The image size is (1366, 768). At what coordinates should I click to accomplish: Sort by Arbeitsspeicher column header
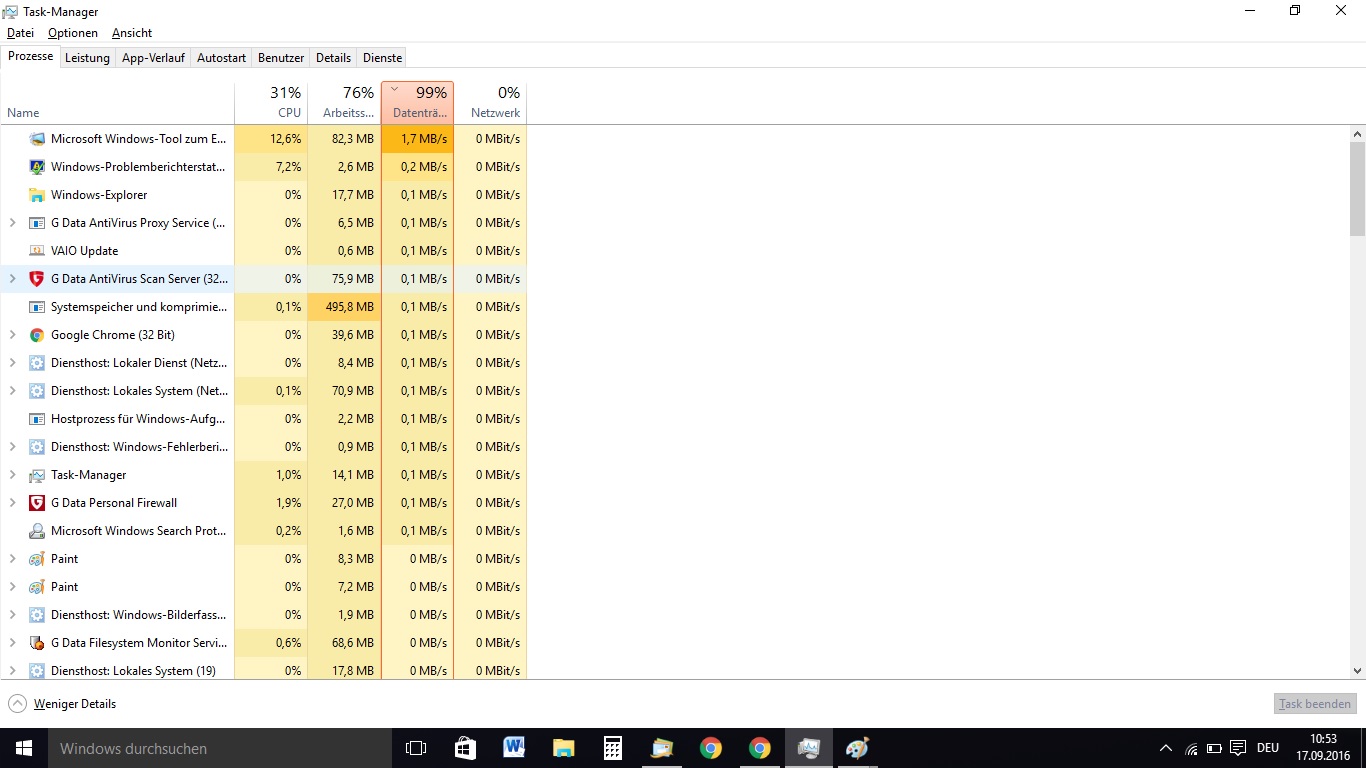344,102
